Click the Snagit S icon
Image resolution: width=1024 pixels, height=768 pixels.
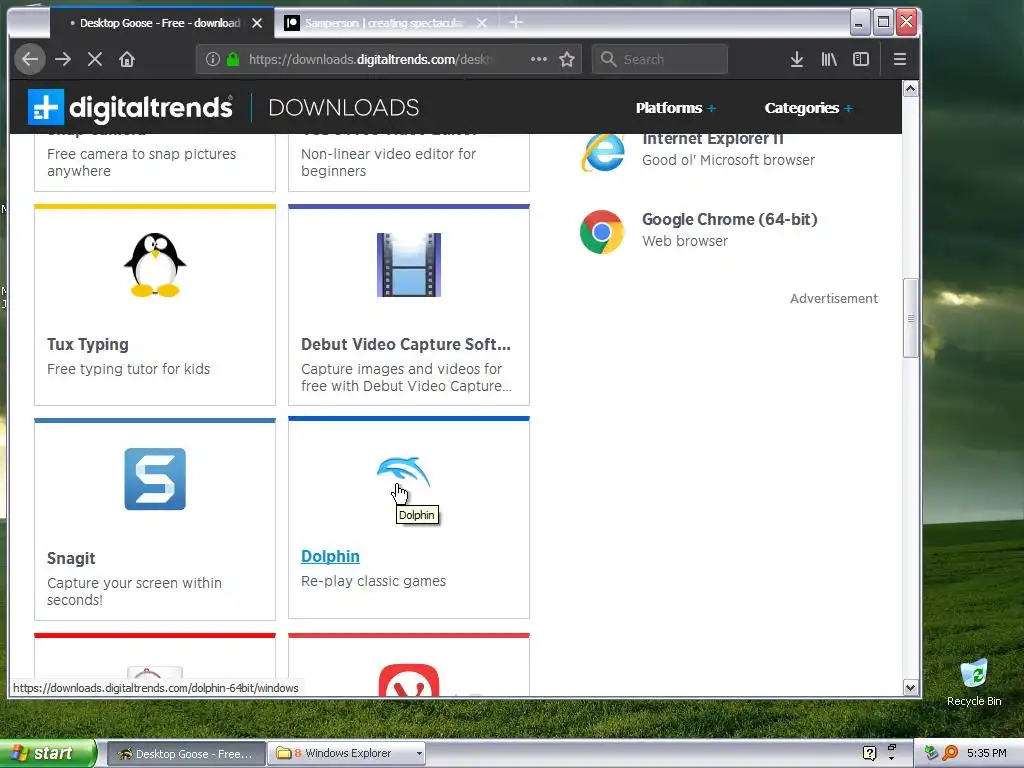pos(155,479)
